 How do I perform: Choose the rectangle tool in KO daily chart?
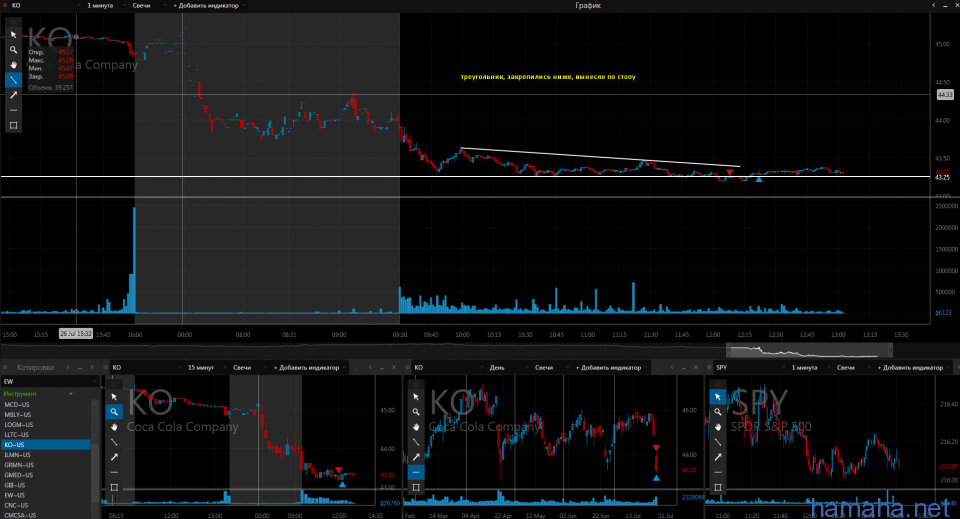[x=416, y=487]
